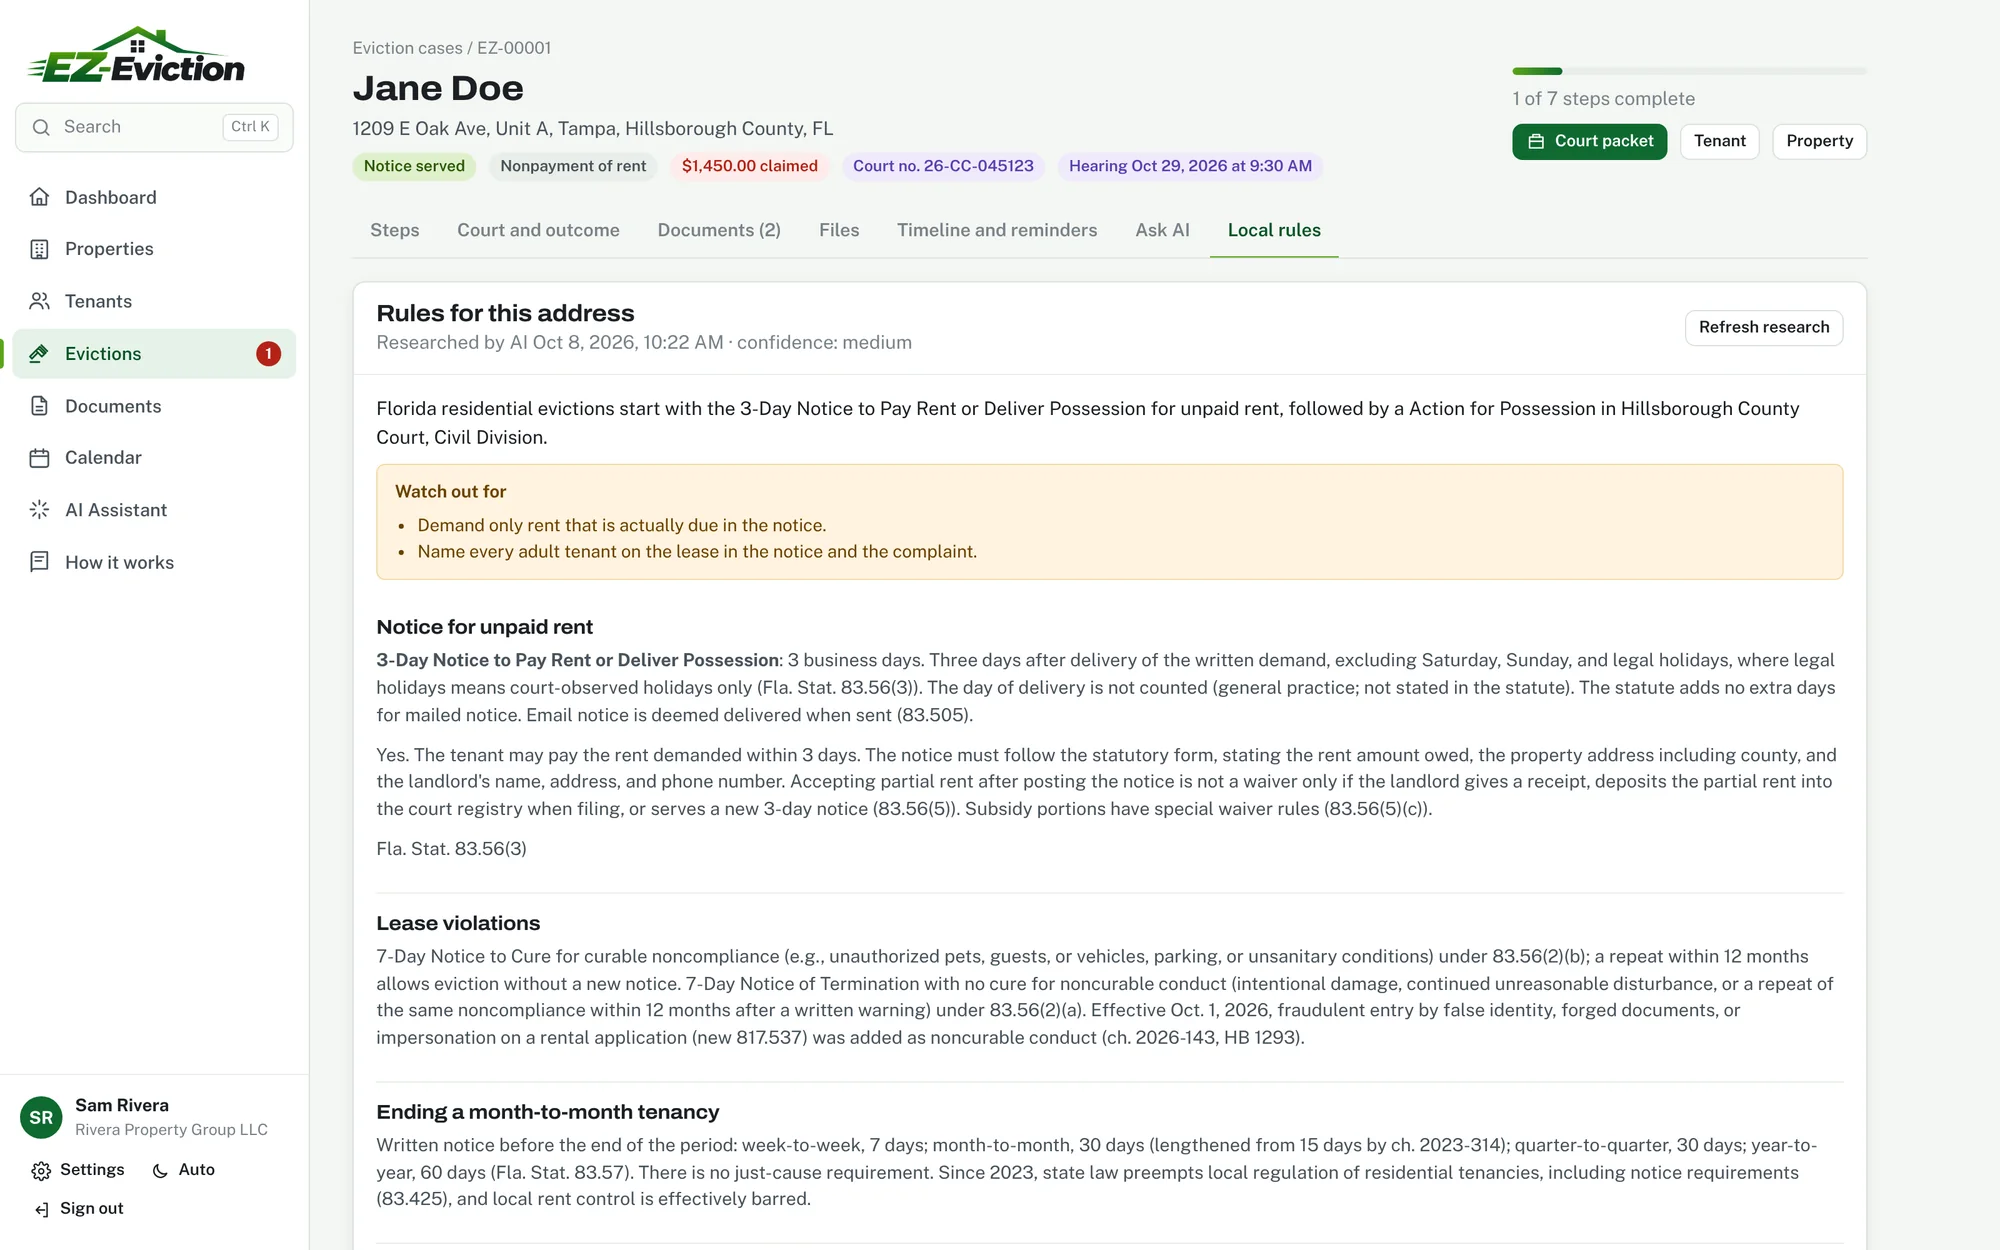Image resolution: width=2000 pixels, height=1250 pixels.
Task: Go to Tenants in sidebar
Action: coord(154,301)
